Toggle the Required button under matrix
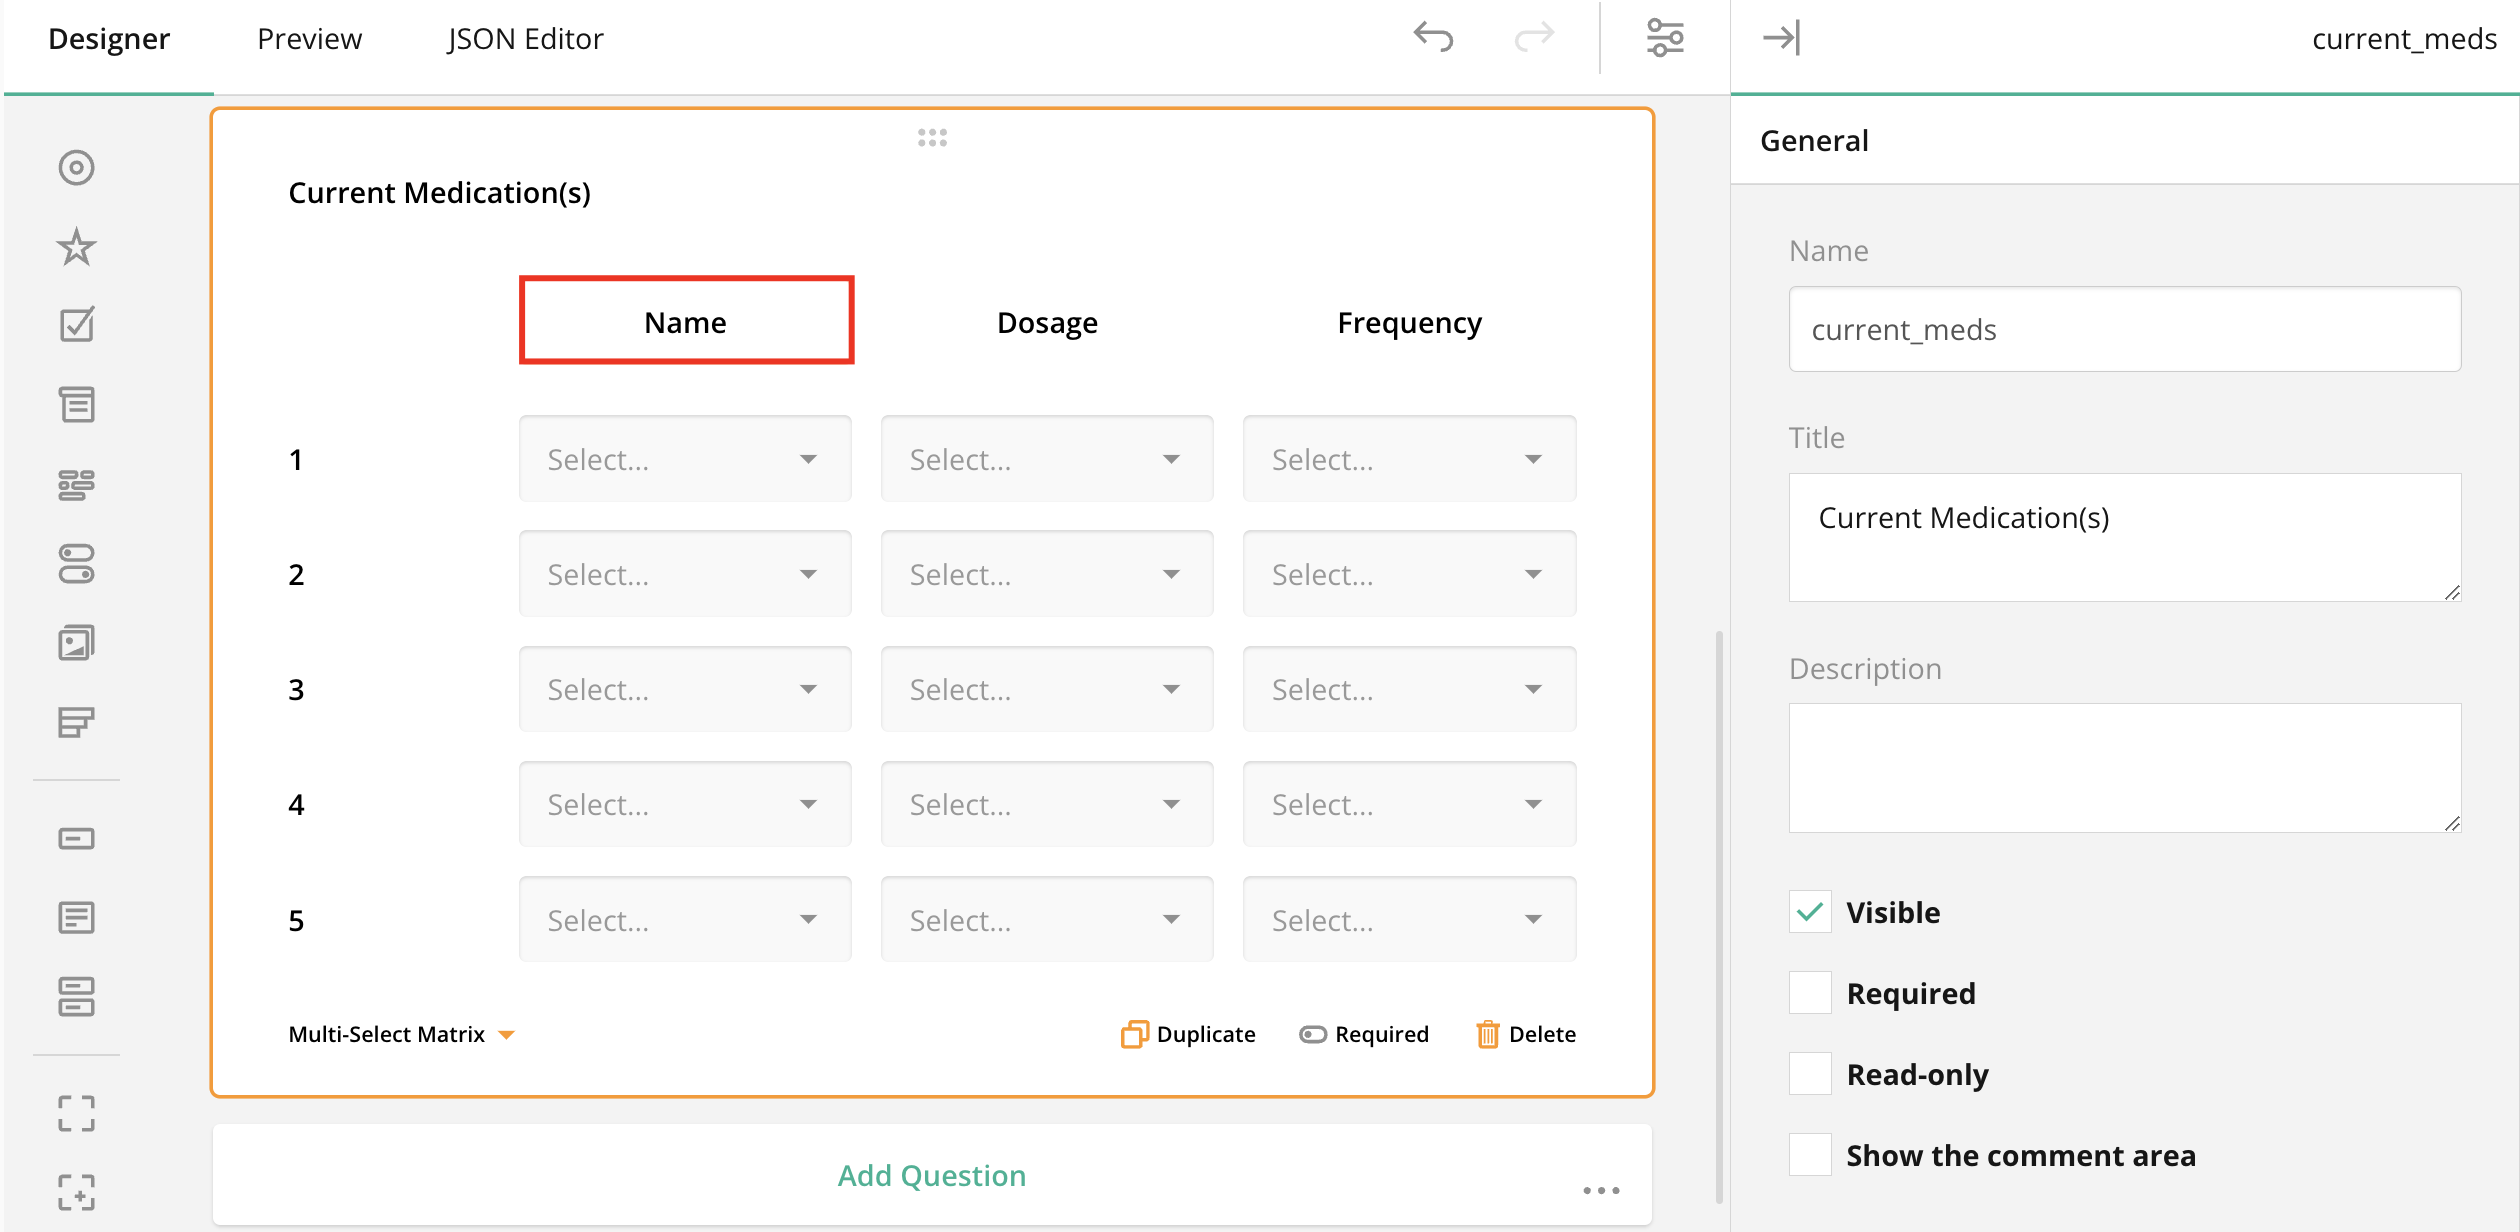Screen dimensions: 2520x1232 point(1364,1034)
